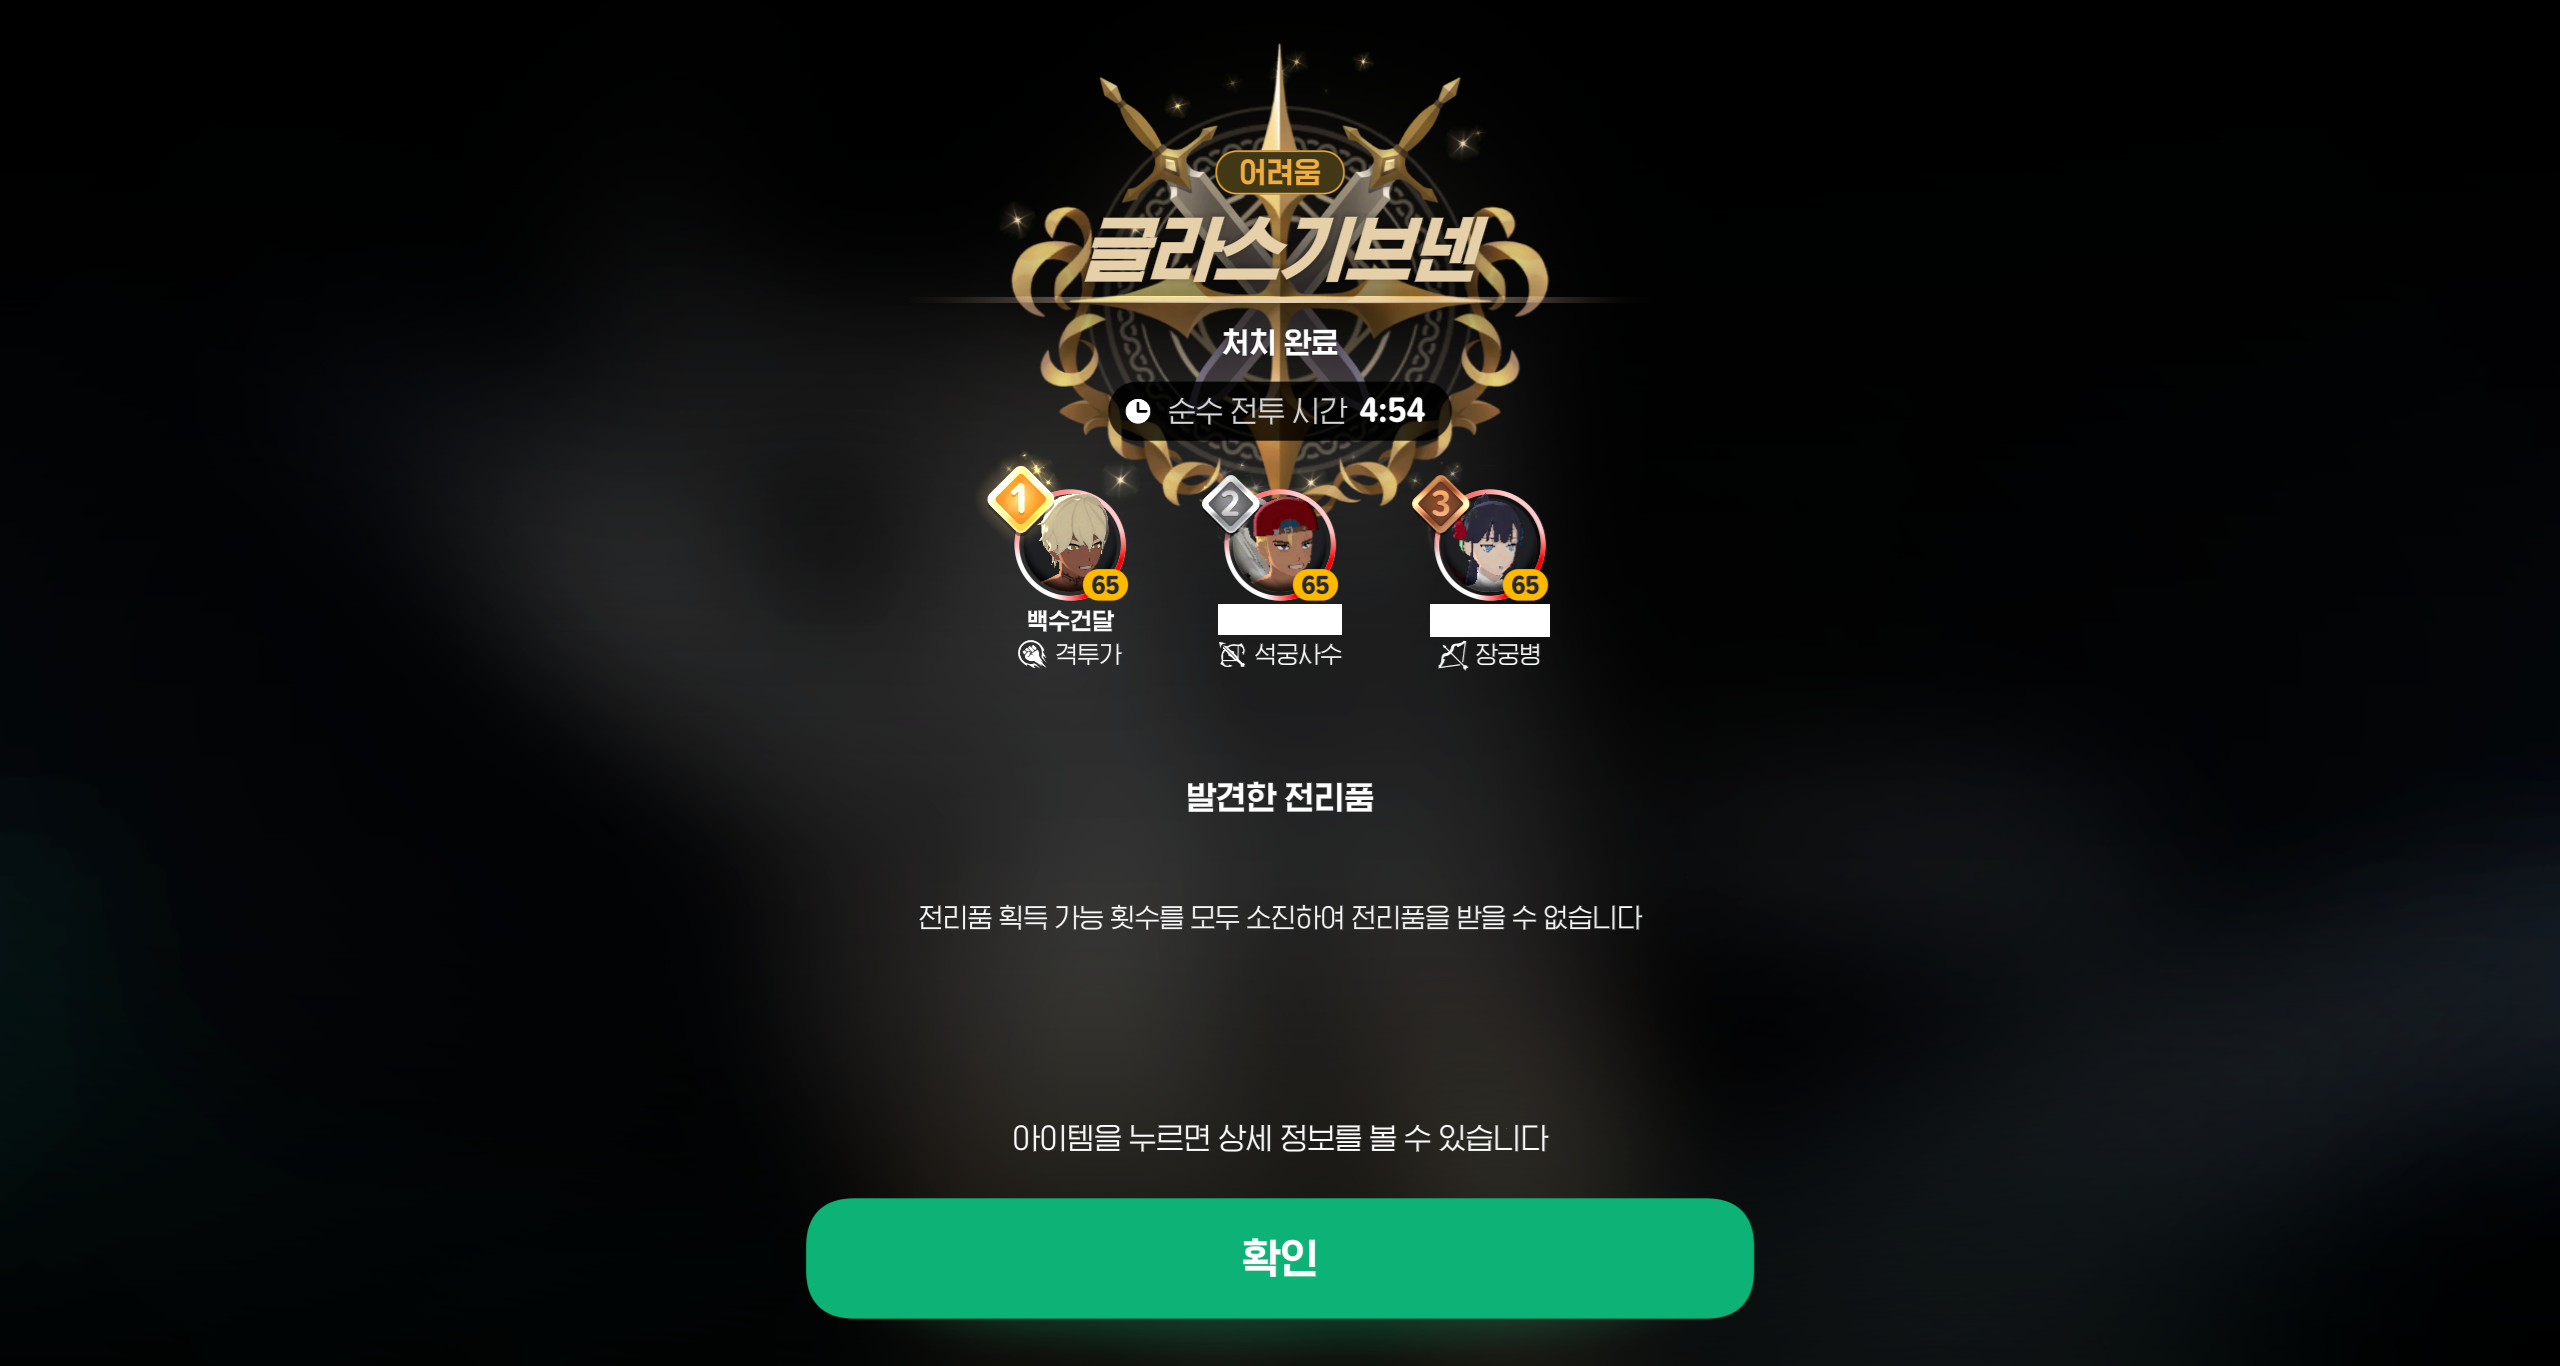
Task: Click the 석궁사수 crossbow class icon
Action: pos(1232,654)
